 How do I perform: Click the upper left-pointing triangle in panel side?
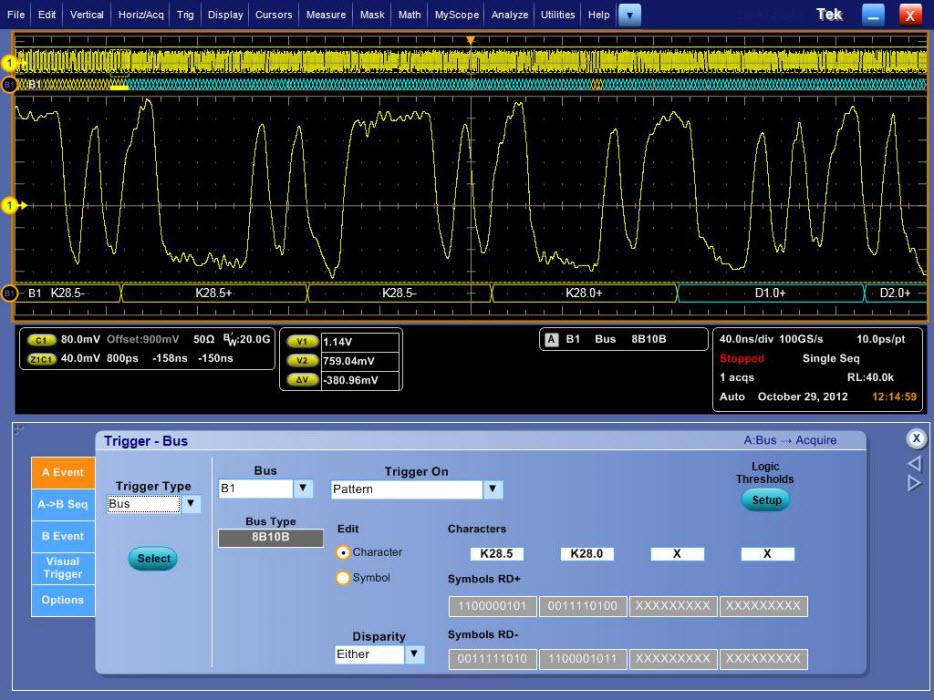(914, 463)
